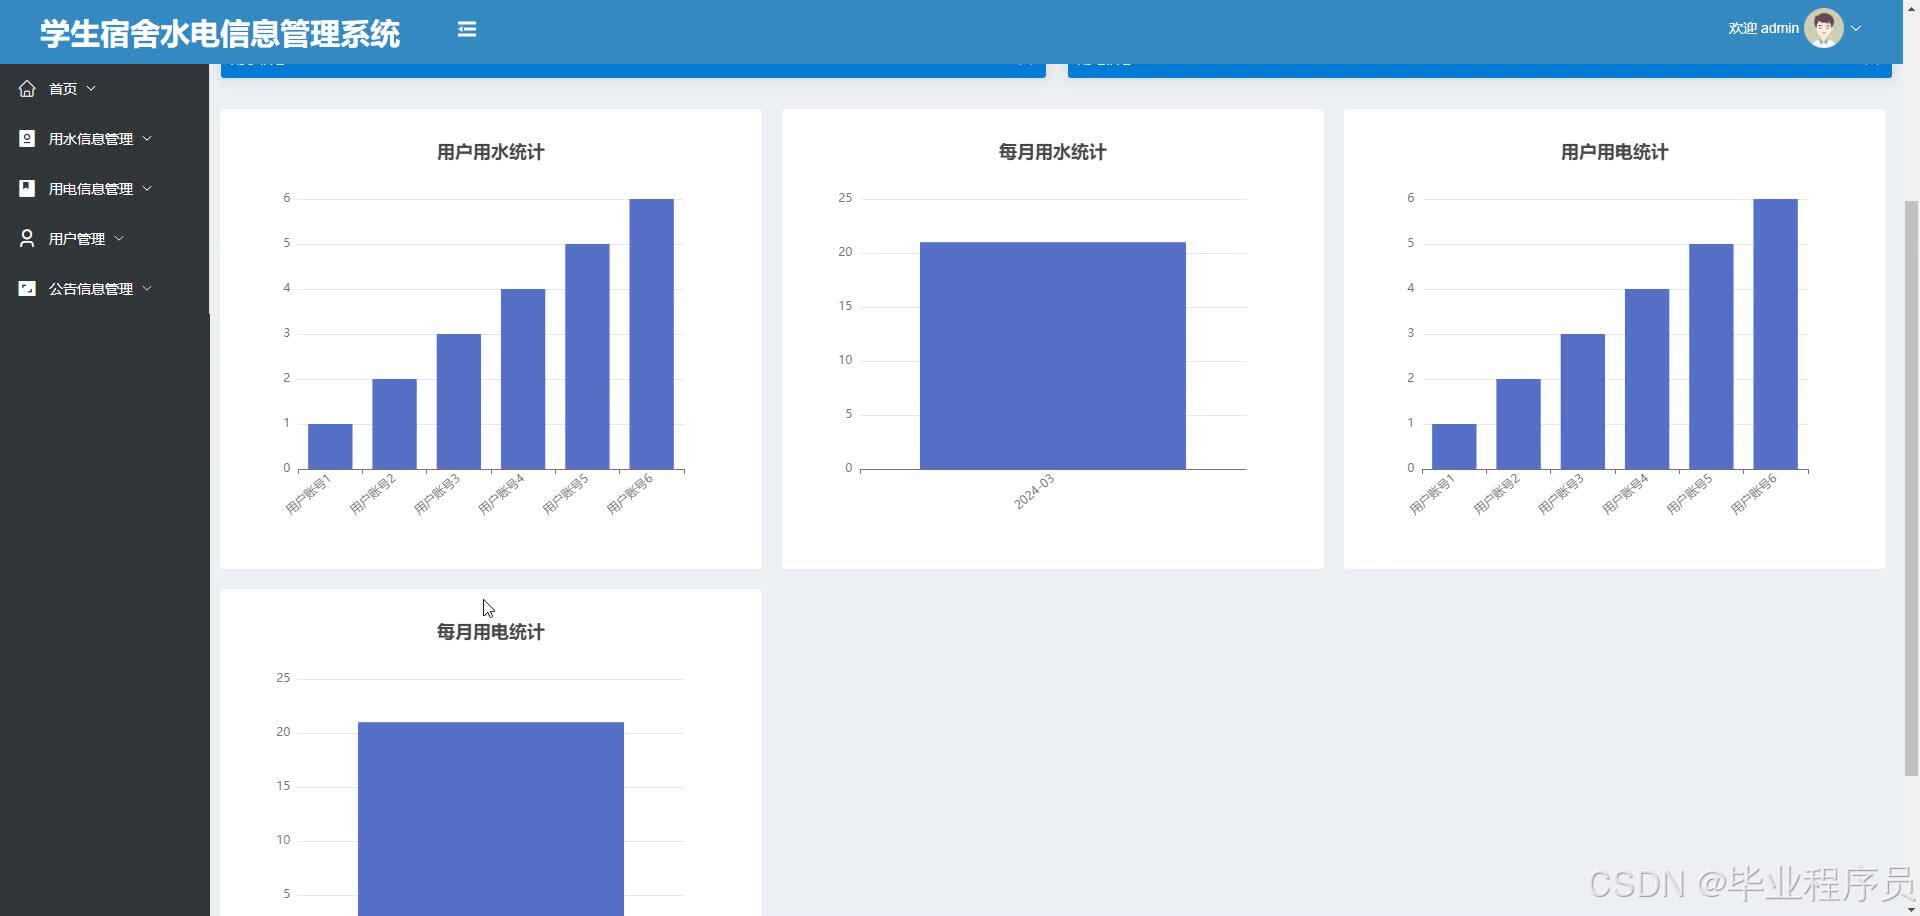The height and width of the screenshot is (916, 1920).
Task: Click the 2024-03 axis label
Action: coord(1034,492)
